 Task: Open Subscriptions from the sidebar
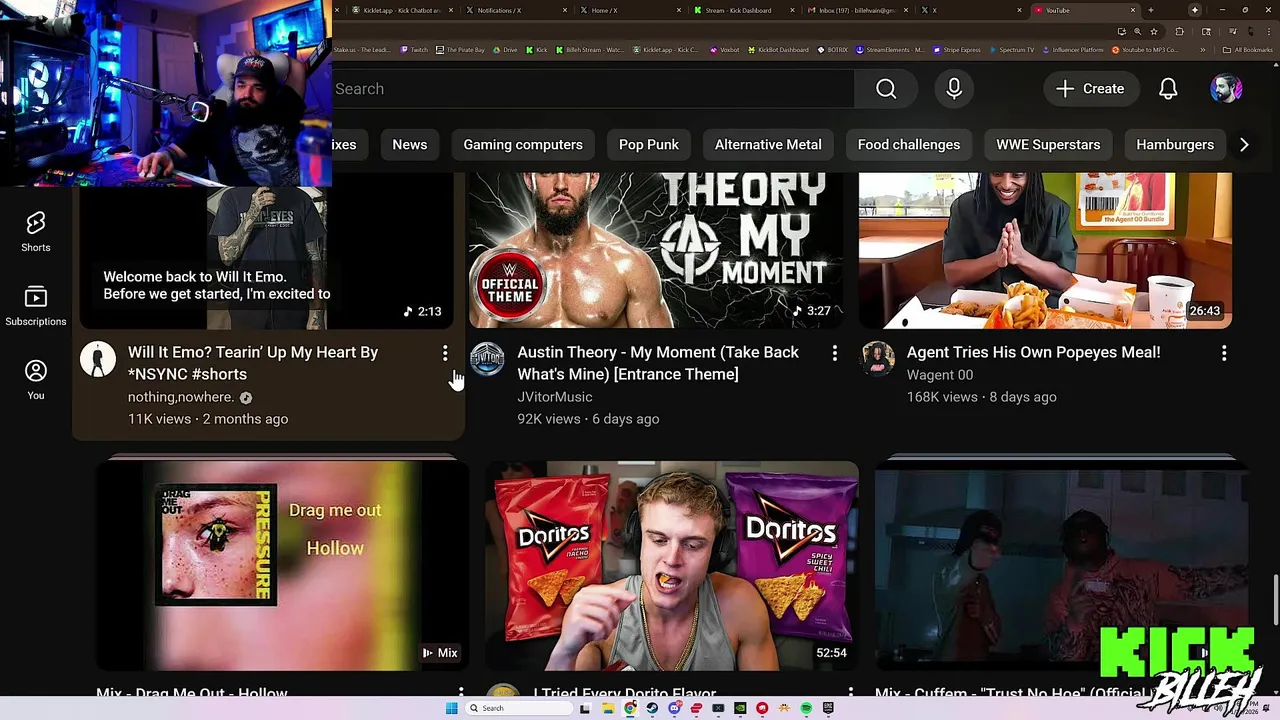(x=36, y=306)
